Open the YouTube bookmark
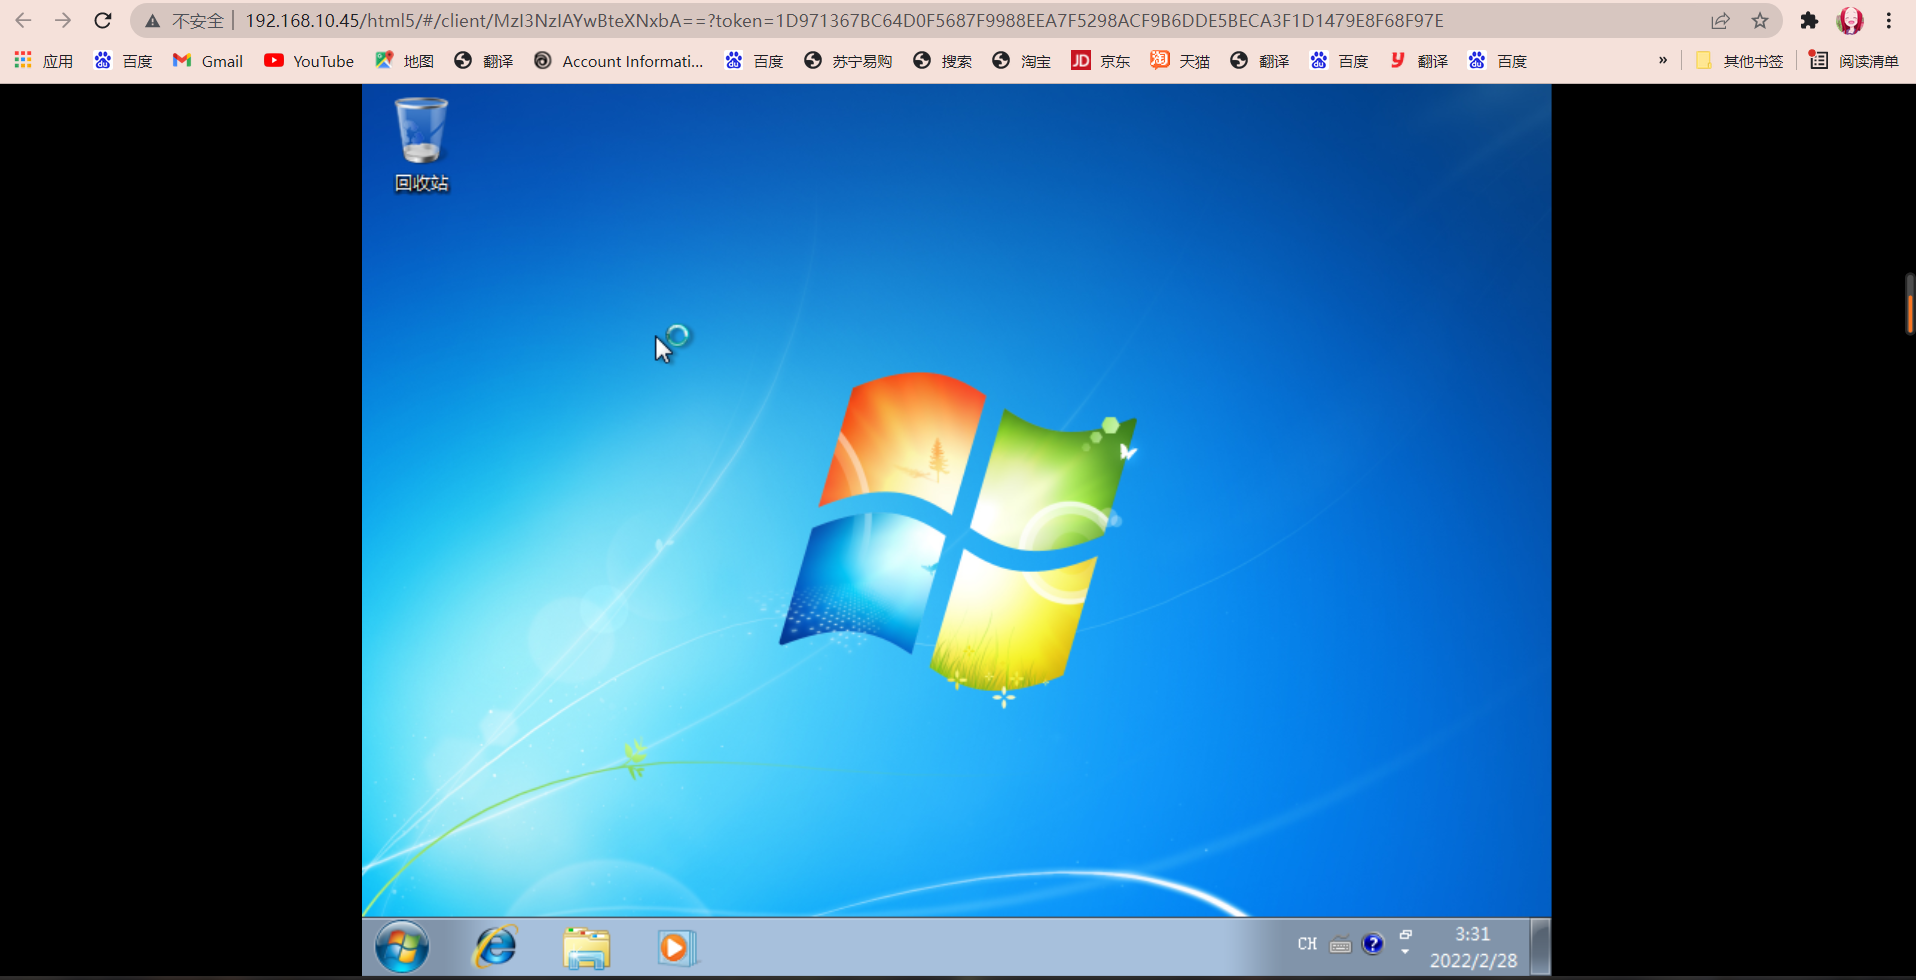The image size is (1916, 980). [x=309, y=61]
